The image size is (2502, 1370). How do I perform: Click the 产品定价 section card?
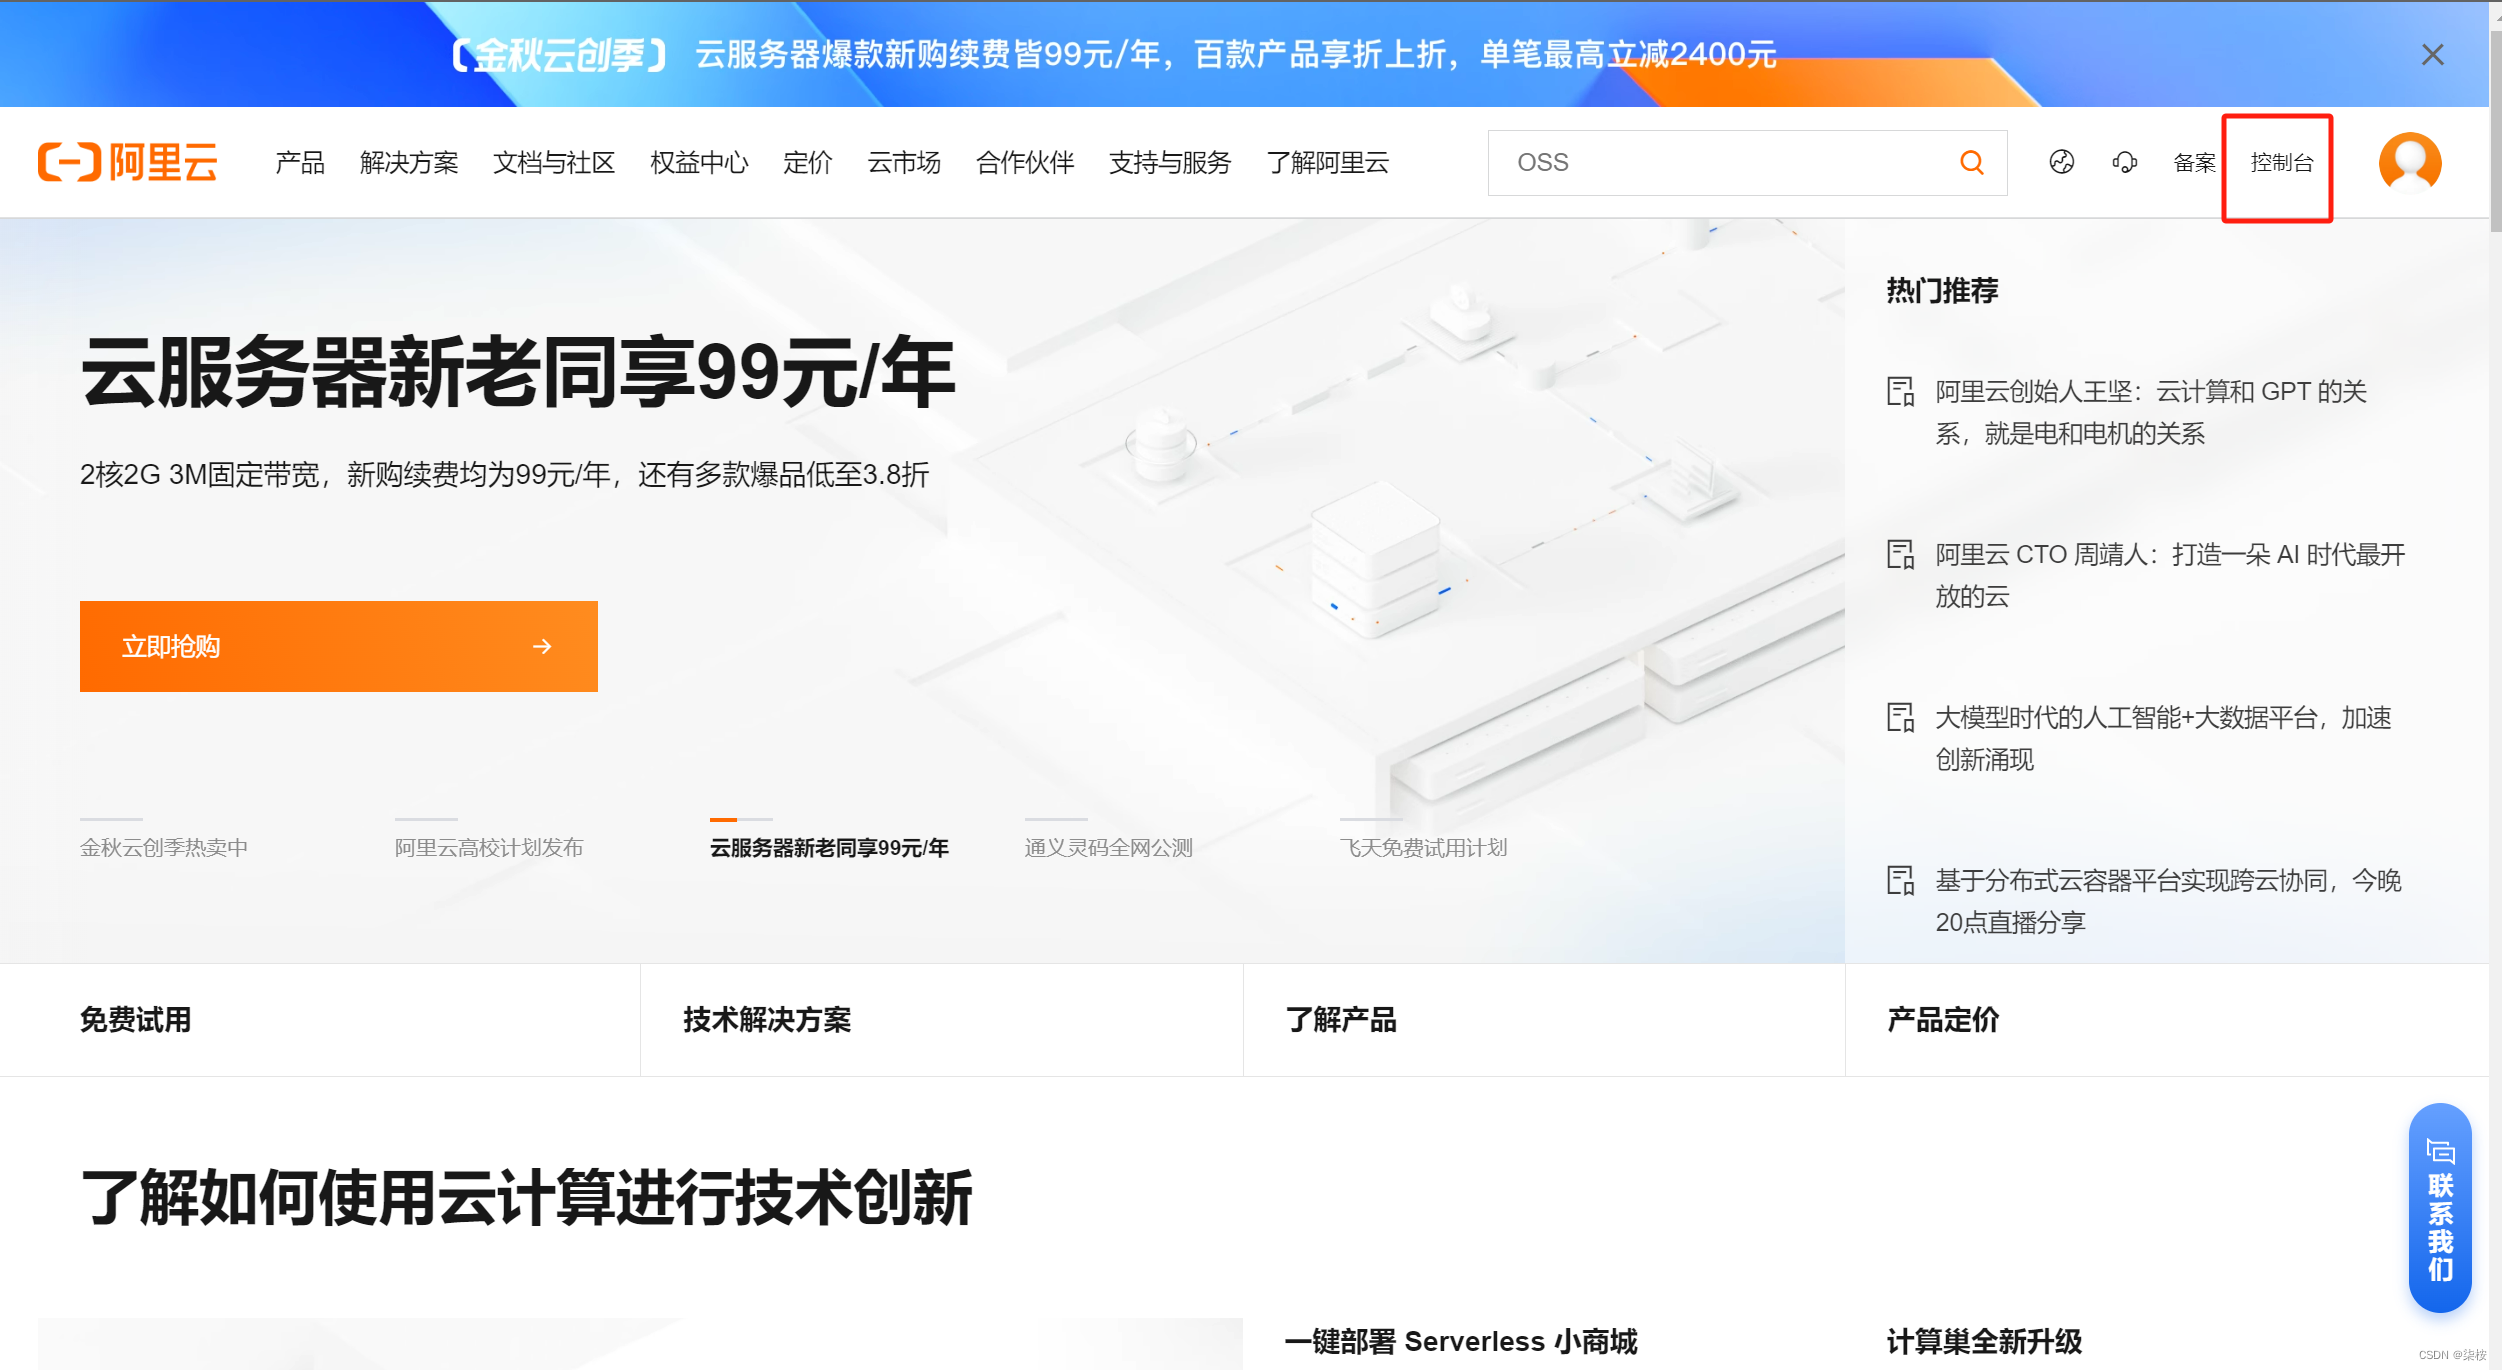(2167, 1020)
